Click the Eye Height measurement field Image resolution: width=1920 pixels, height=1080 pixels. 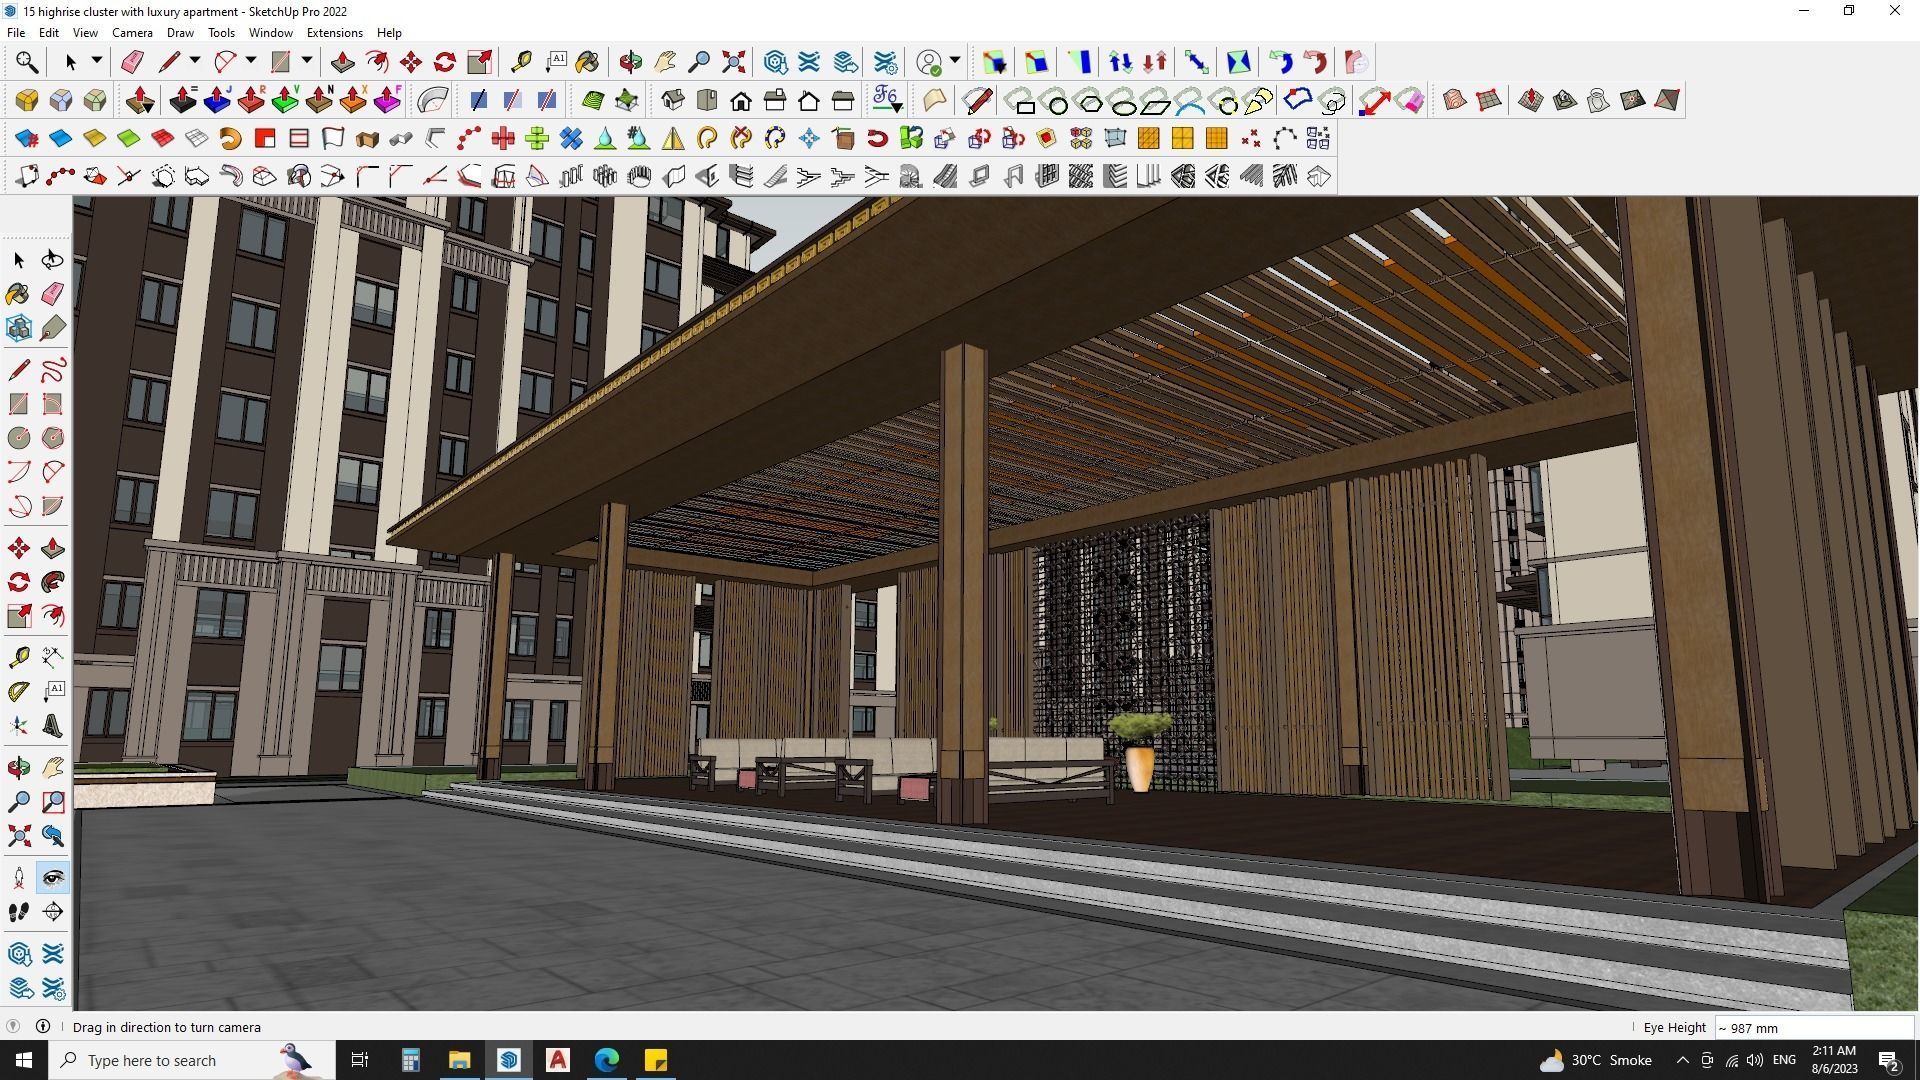(1813, 1028)
